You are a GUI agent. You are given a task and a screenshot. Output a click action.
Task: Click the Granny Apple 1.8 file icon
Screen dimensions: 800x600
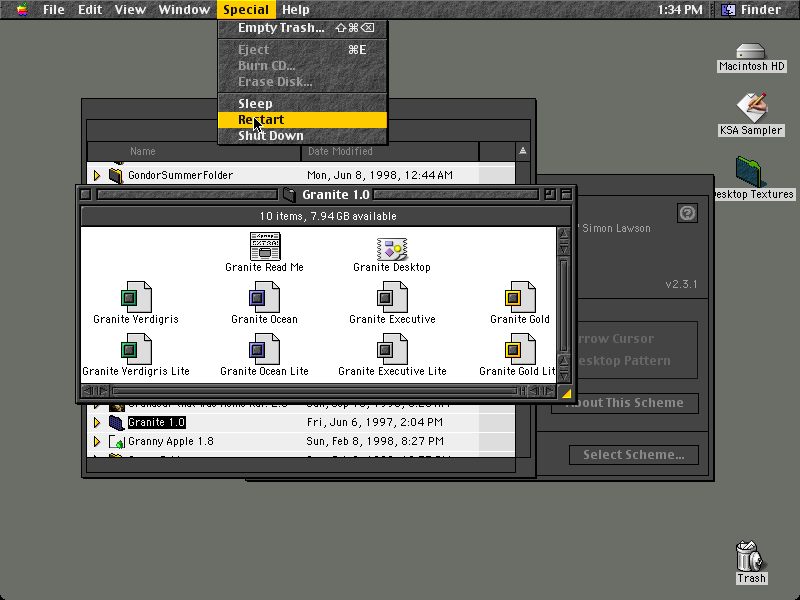(116, 441)
